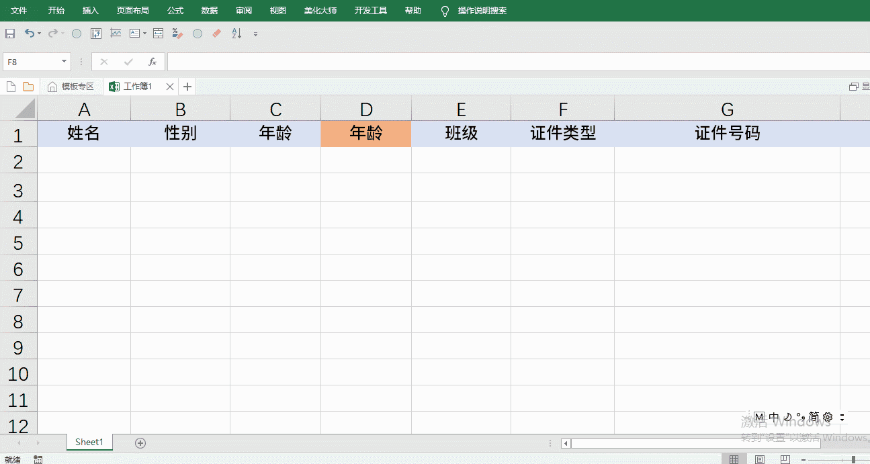Open the Customize Quick Access Toolbar dropdown

tap(256, 34)
